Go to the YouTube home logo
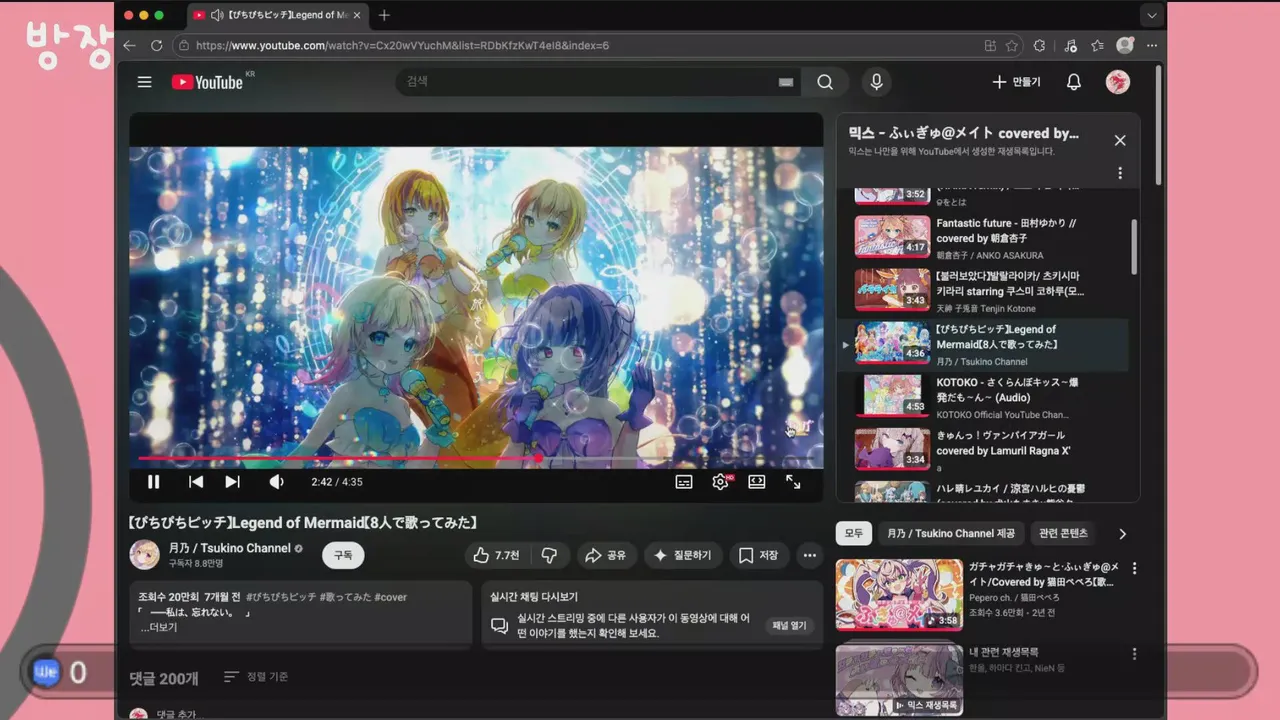 (x=207, y=82)
